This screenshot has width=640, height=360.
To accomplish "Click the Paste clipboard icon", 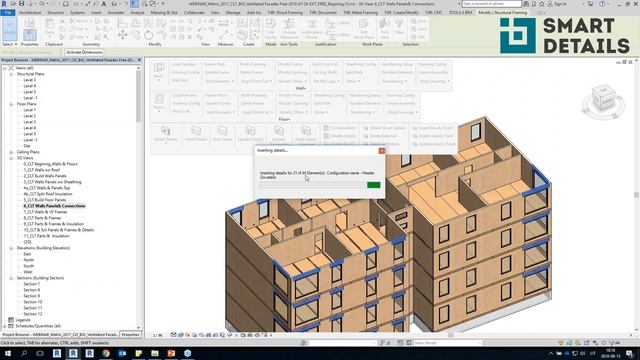I will (50, 28).
